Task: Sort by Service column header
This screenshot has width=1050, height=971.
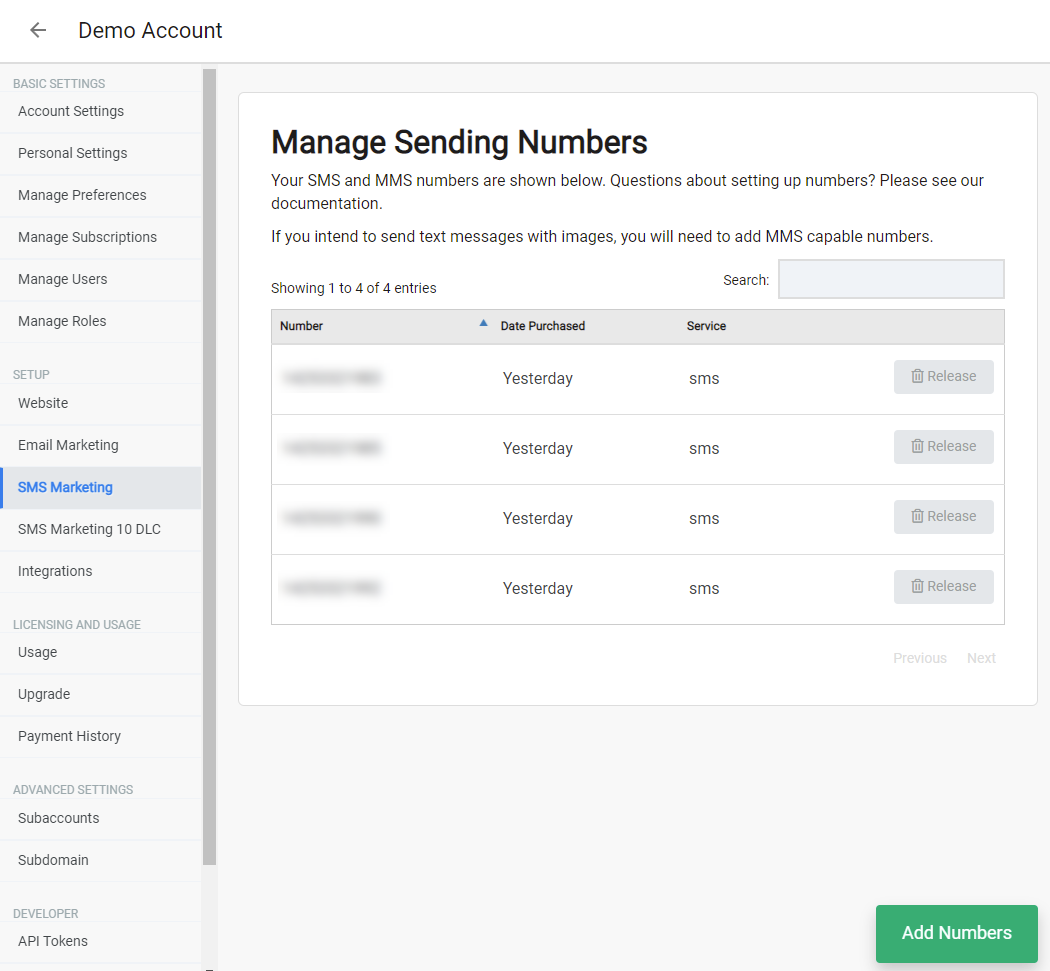Action: point(706,326)
